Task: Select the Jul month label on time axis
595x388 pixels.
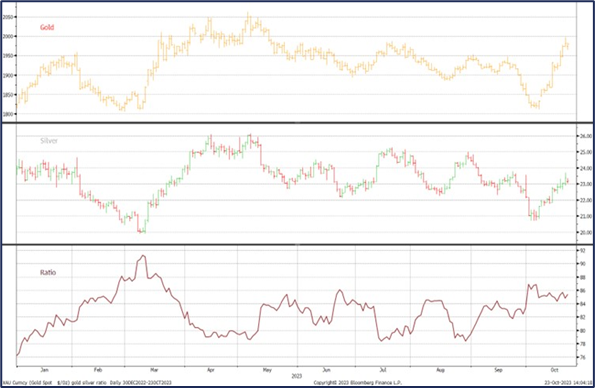Action: [382, 370]
